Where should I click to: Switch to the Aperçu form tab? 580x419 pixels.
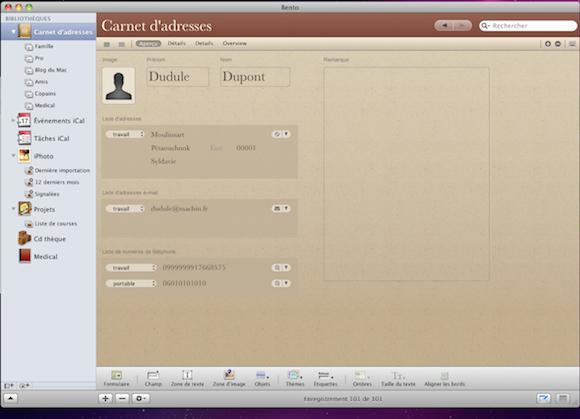coord(148,44)
